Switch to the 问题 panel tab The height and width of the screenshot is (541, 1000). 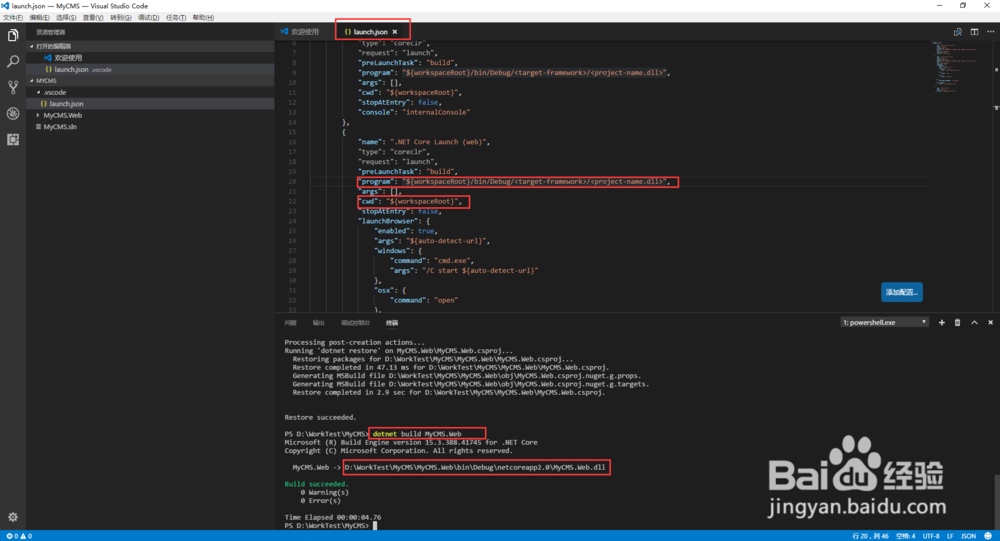[x=290, y=323]
